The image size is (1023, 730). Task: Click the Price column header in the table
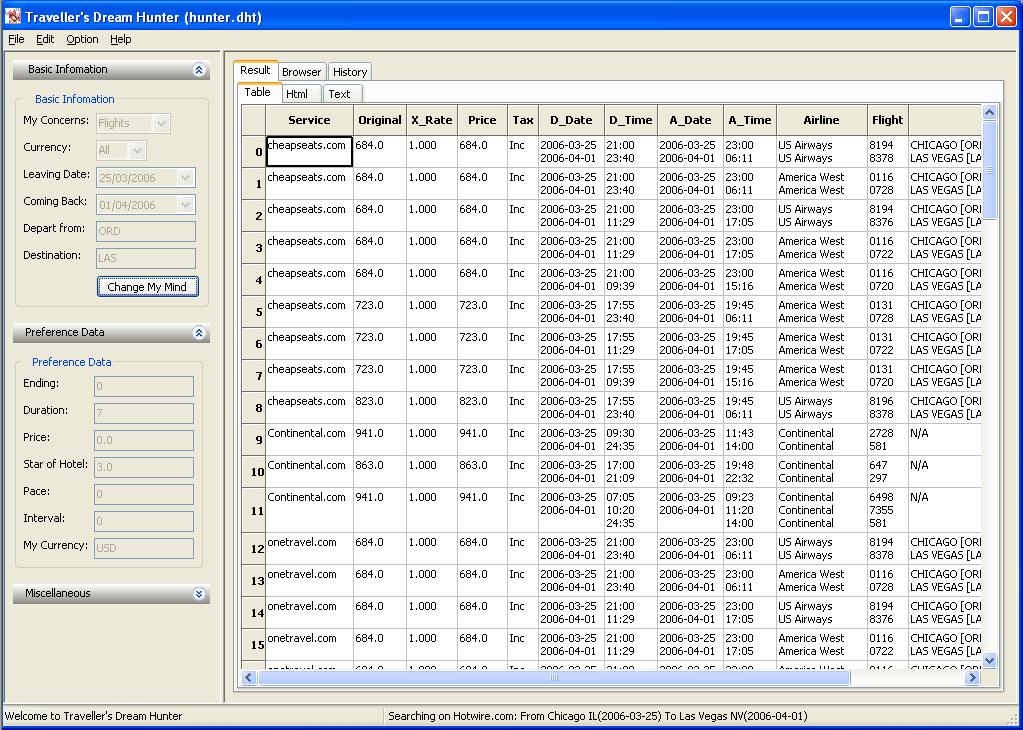482,120
